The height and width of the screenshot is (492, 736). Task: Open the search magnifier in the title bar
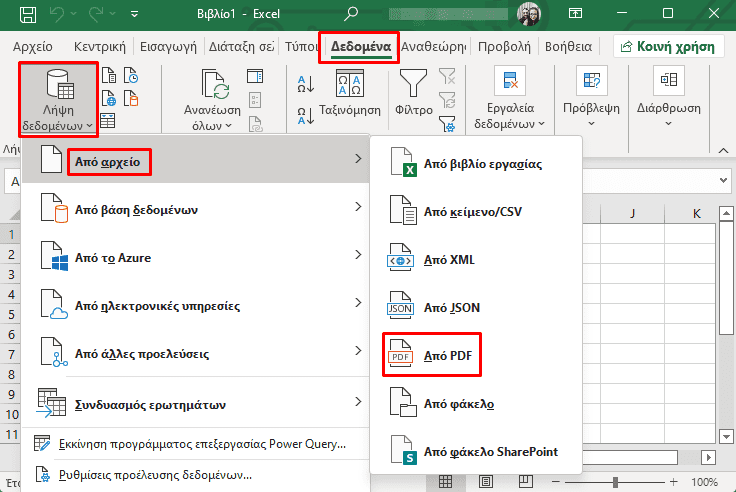pos(351,14)
